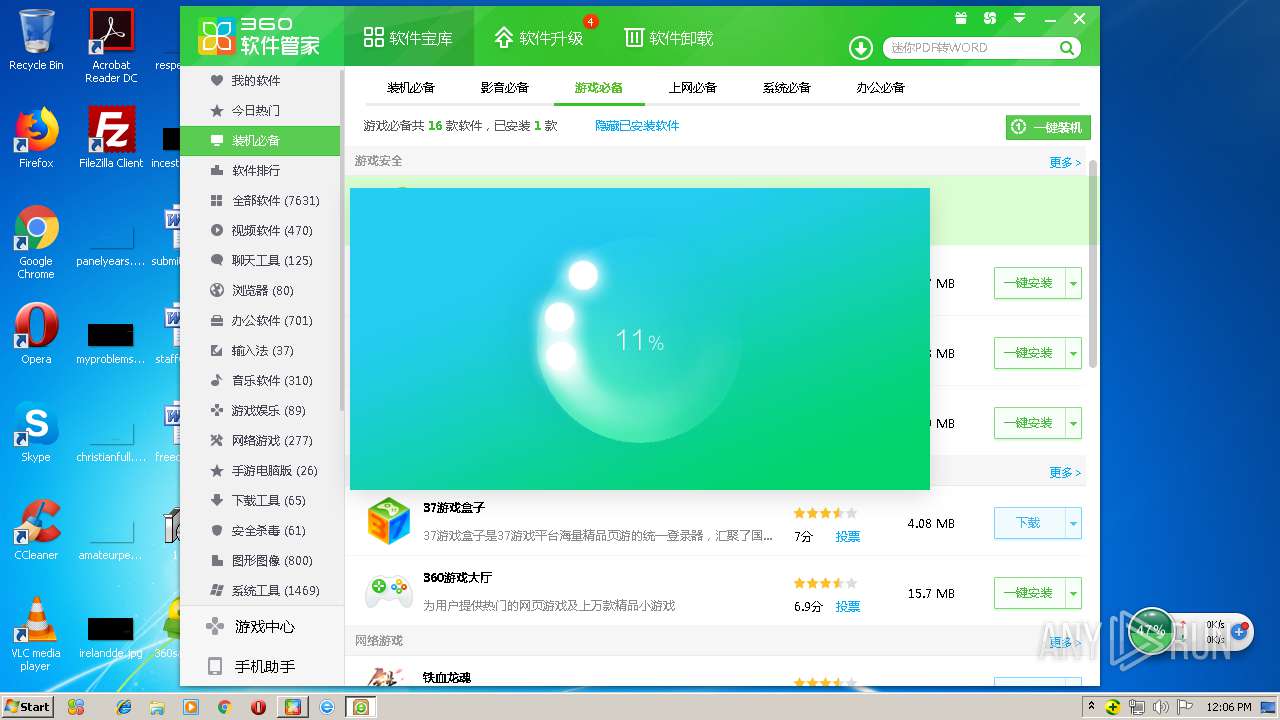
Task: Open 游戏中心 at the sidebar bottom
Action: pyautogui.click(x=262, y=627)
